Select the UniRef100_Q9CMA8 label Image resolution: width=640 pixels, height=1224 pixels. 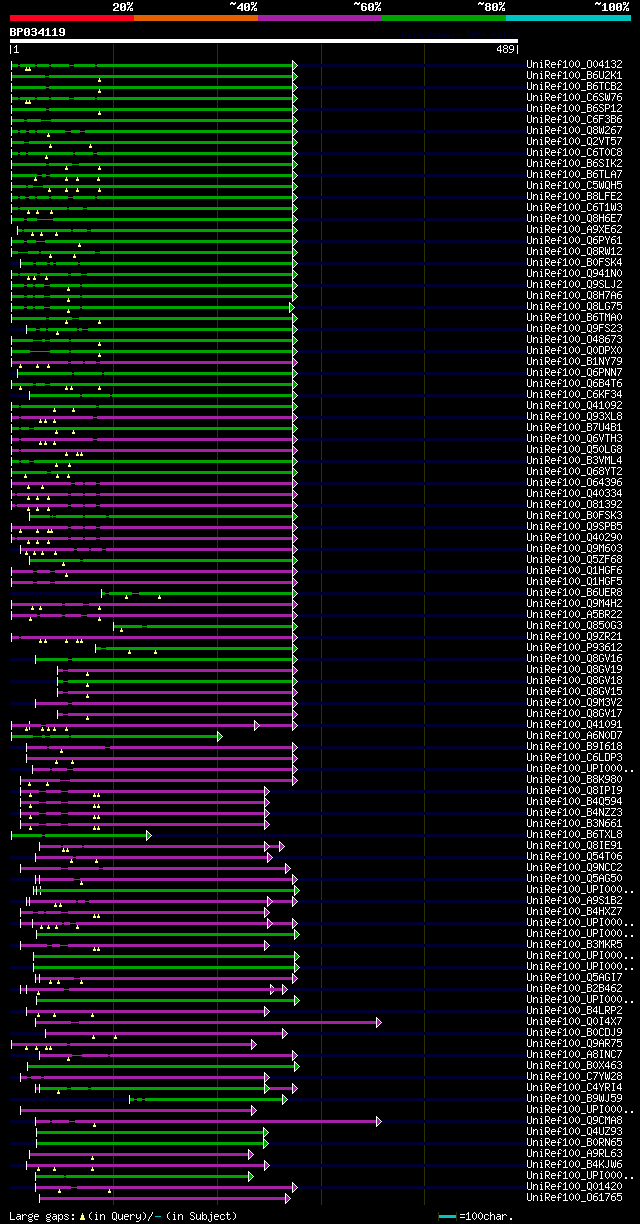[x=574, y=1121]
